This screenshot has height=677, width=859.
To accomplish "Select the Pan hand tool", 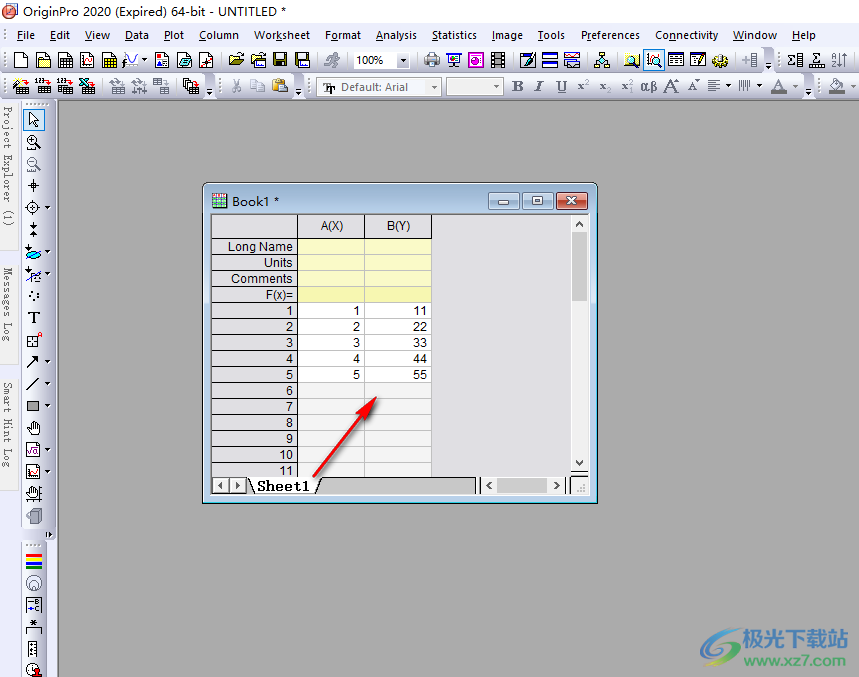I will pos(33,428).
